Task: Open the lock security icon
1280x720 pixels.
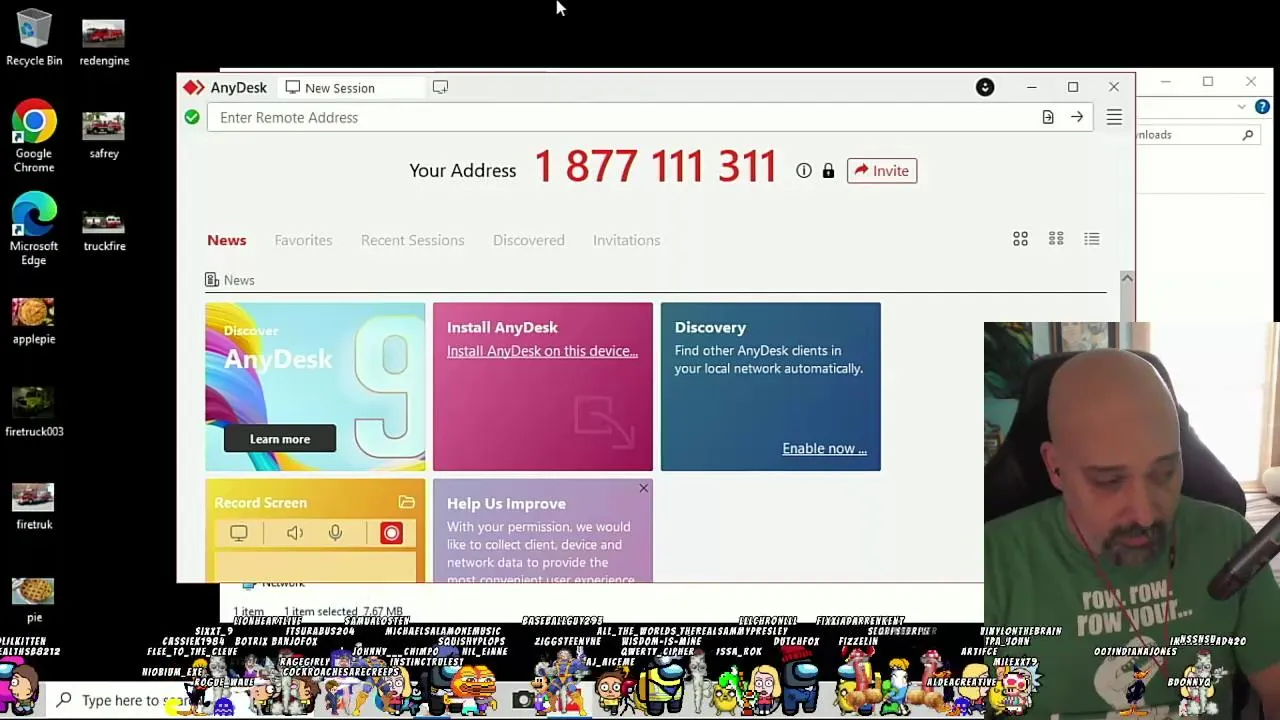Action: 828,171
